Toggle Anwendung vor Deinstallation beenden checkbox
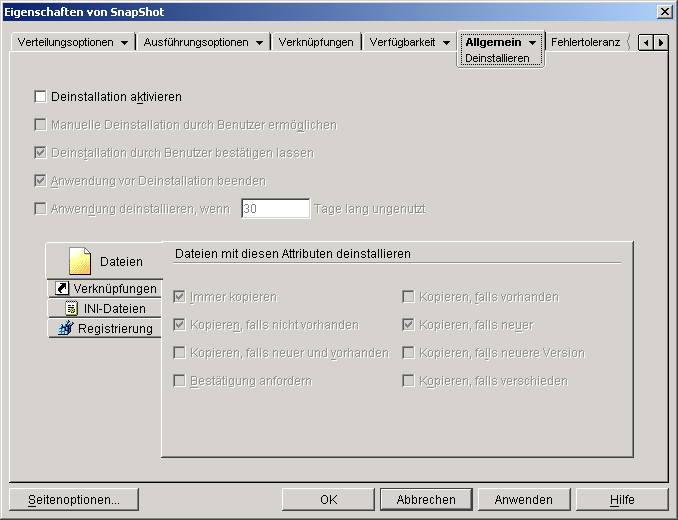 tap(40, 181)
